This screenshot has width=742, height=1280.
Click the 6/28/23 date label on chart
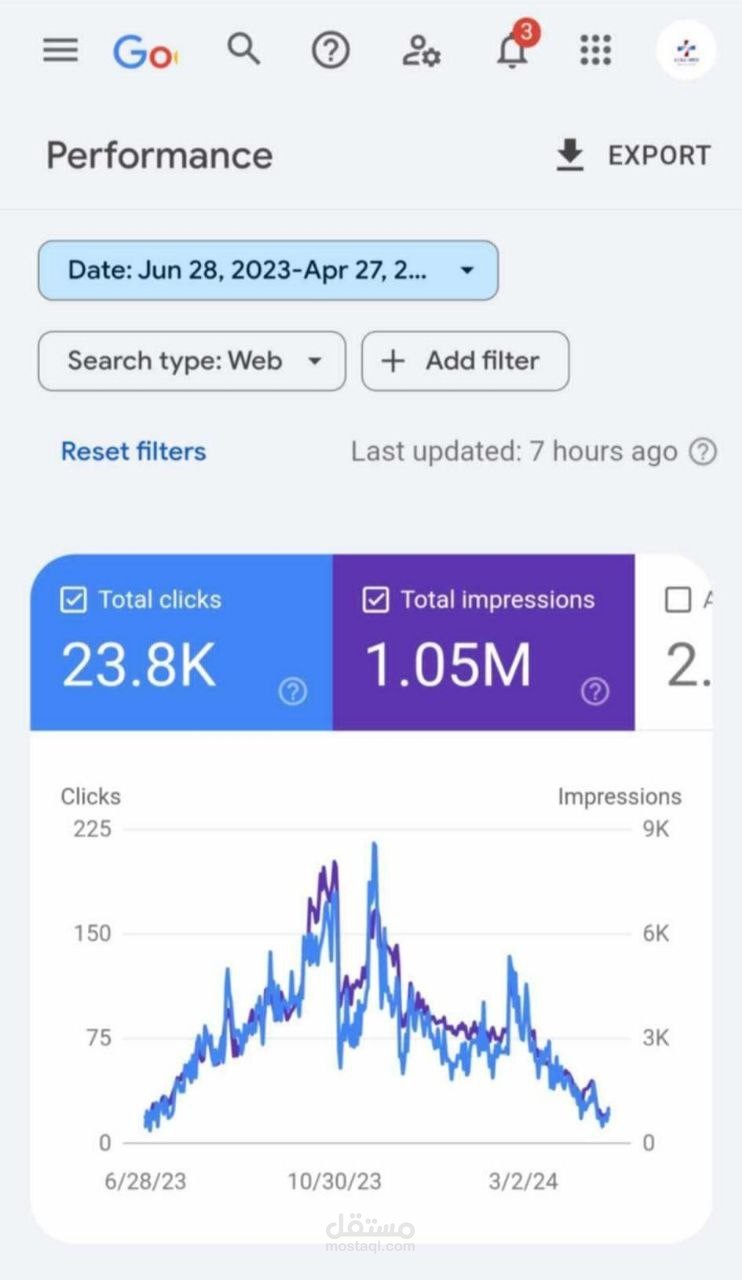tap(146, 1181)
